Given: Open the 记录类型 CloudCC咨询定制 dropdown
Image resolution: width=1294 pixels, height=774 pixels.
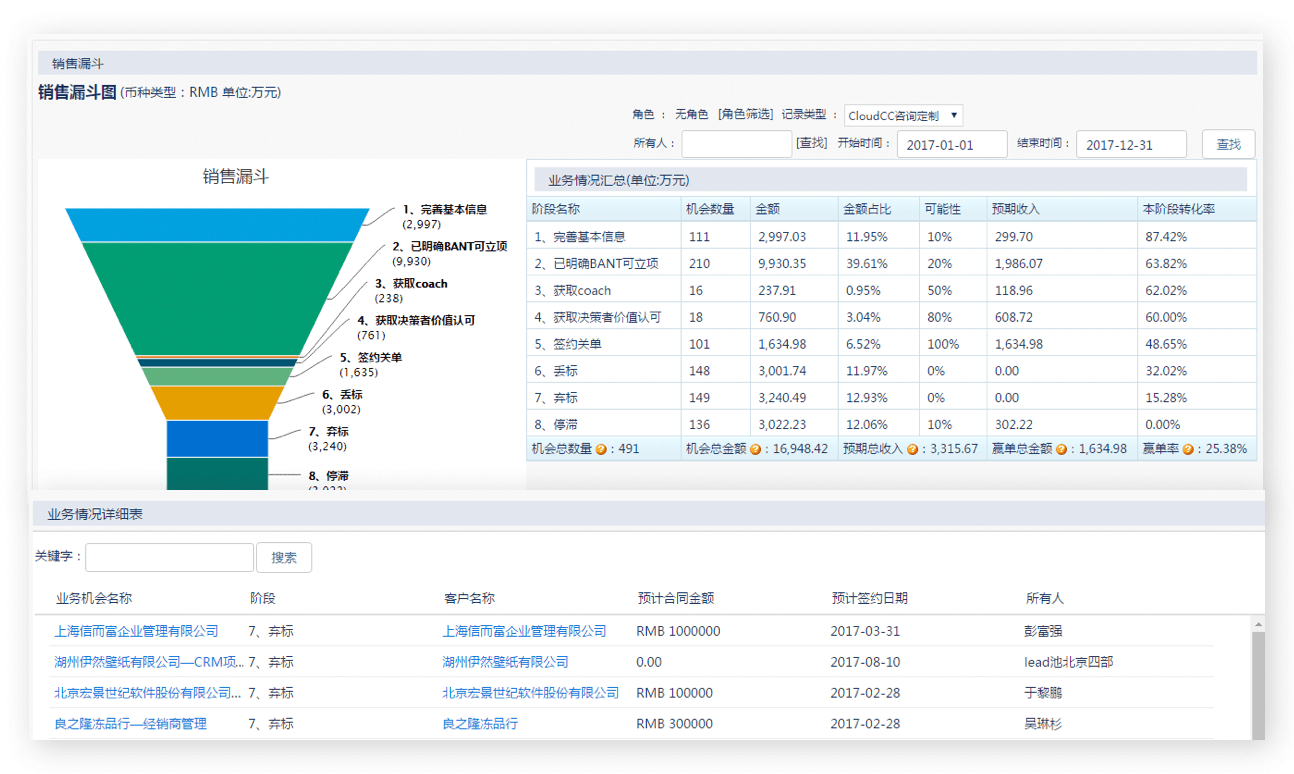Looking at the screenshot, I should [x=903, y=115].
